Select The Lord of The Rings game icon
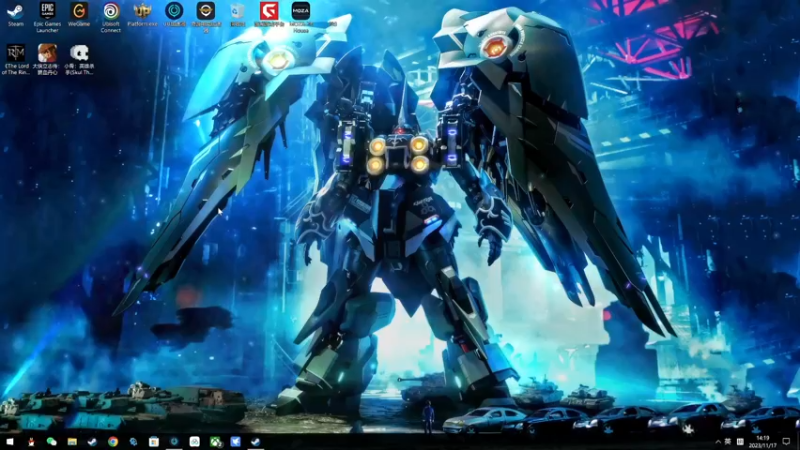Viewport: 800px width, 450px height. (x=16, y=59)
